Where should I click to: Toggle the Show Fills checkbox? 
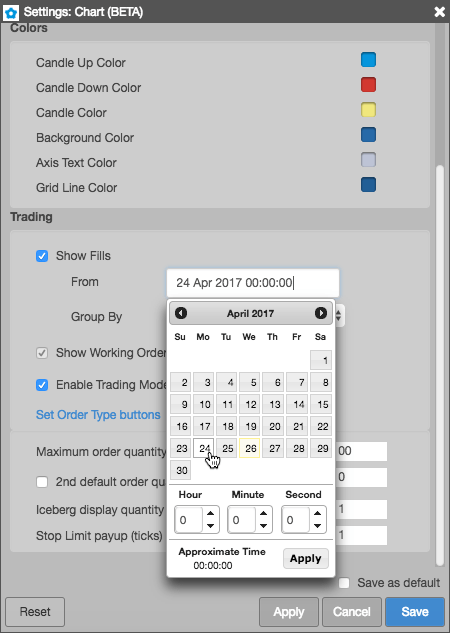[42, 256]
